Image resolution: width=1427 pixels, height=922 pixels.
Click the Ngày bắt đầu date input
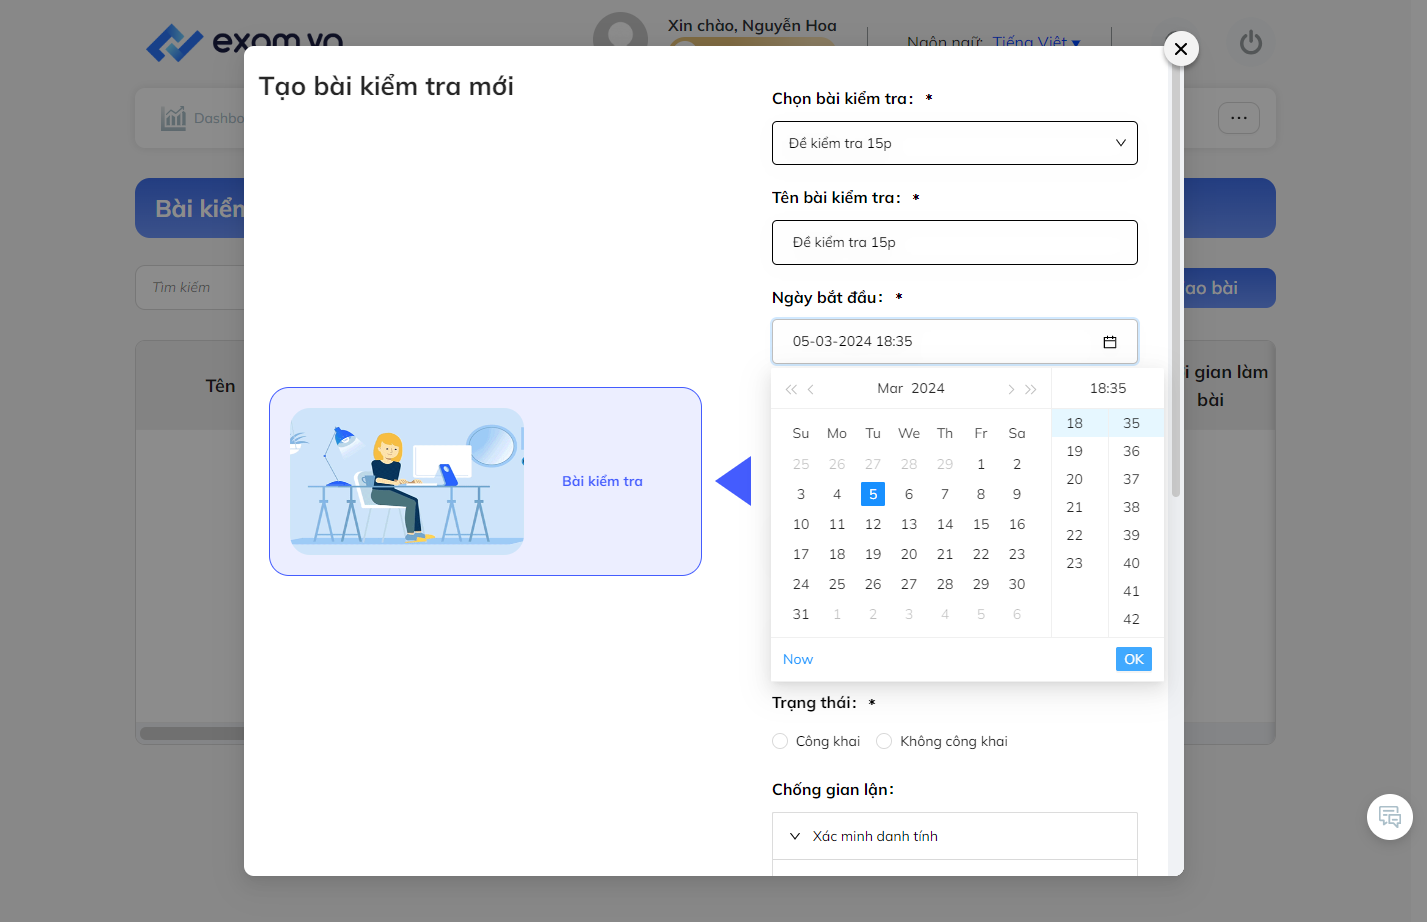click(955, 341)
